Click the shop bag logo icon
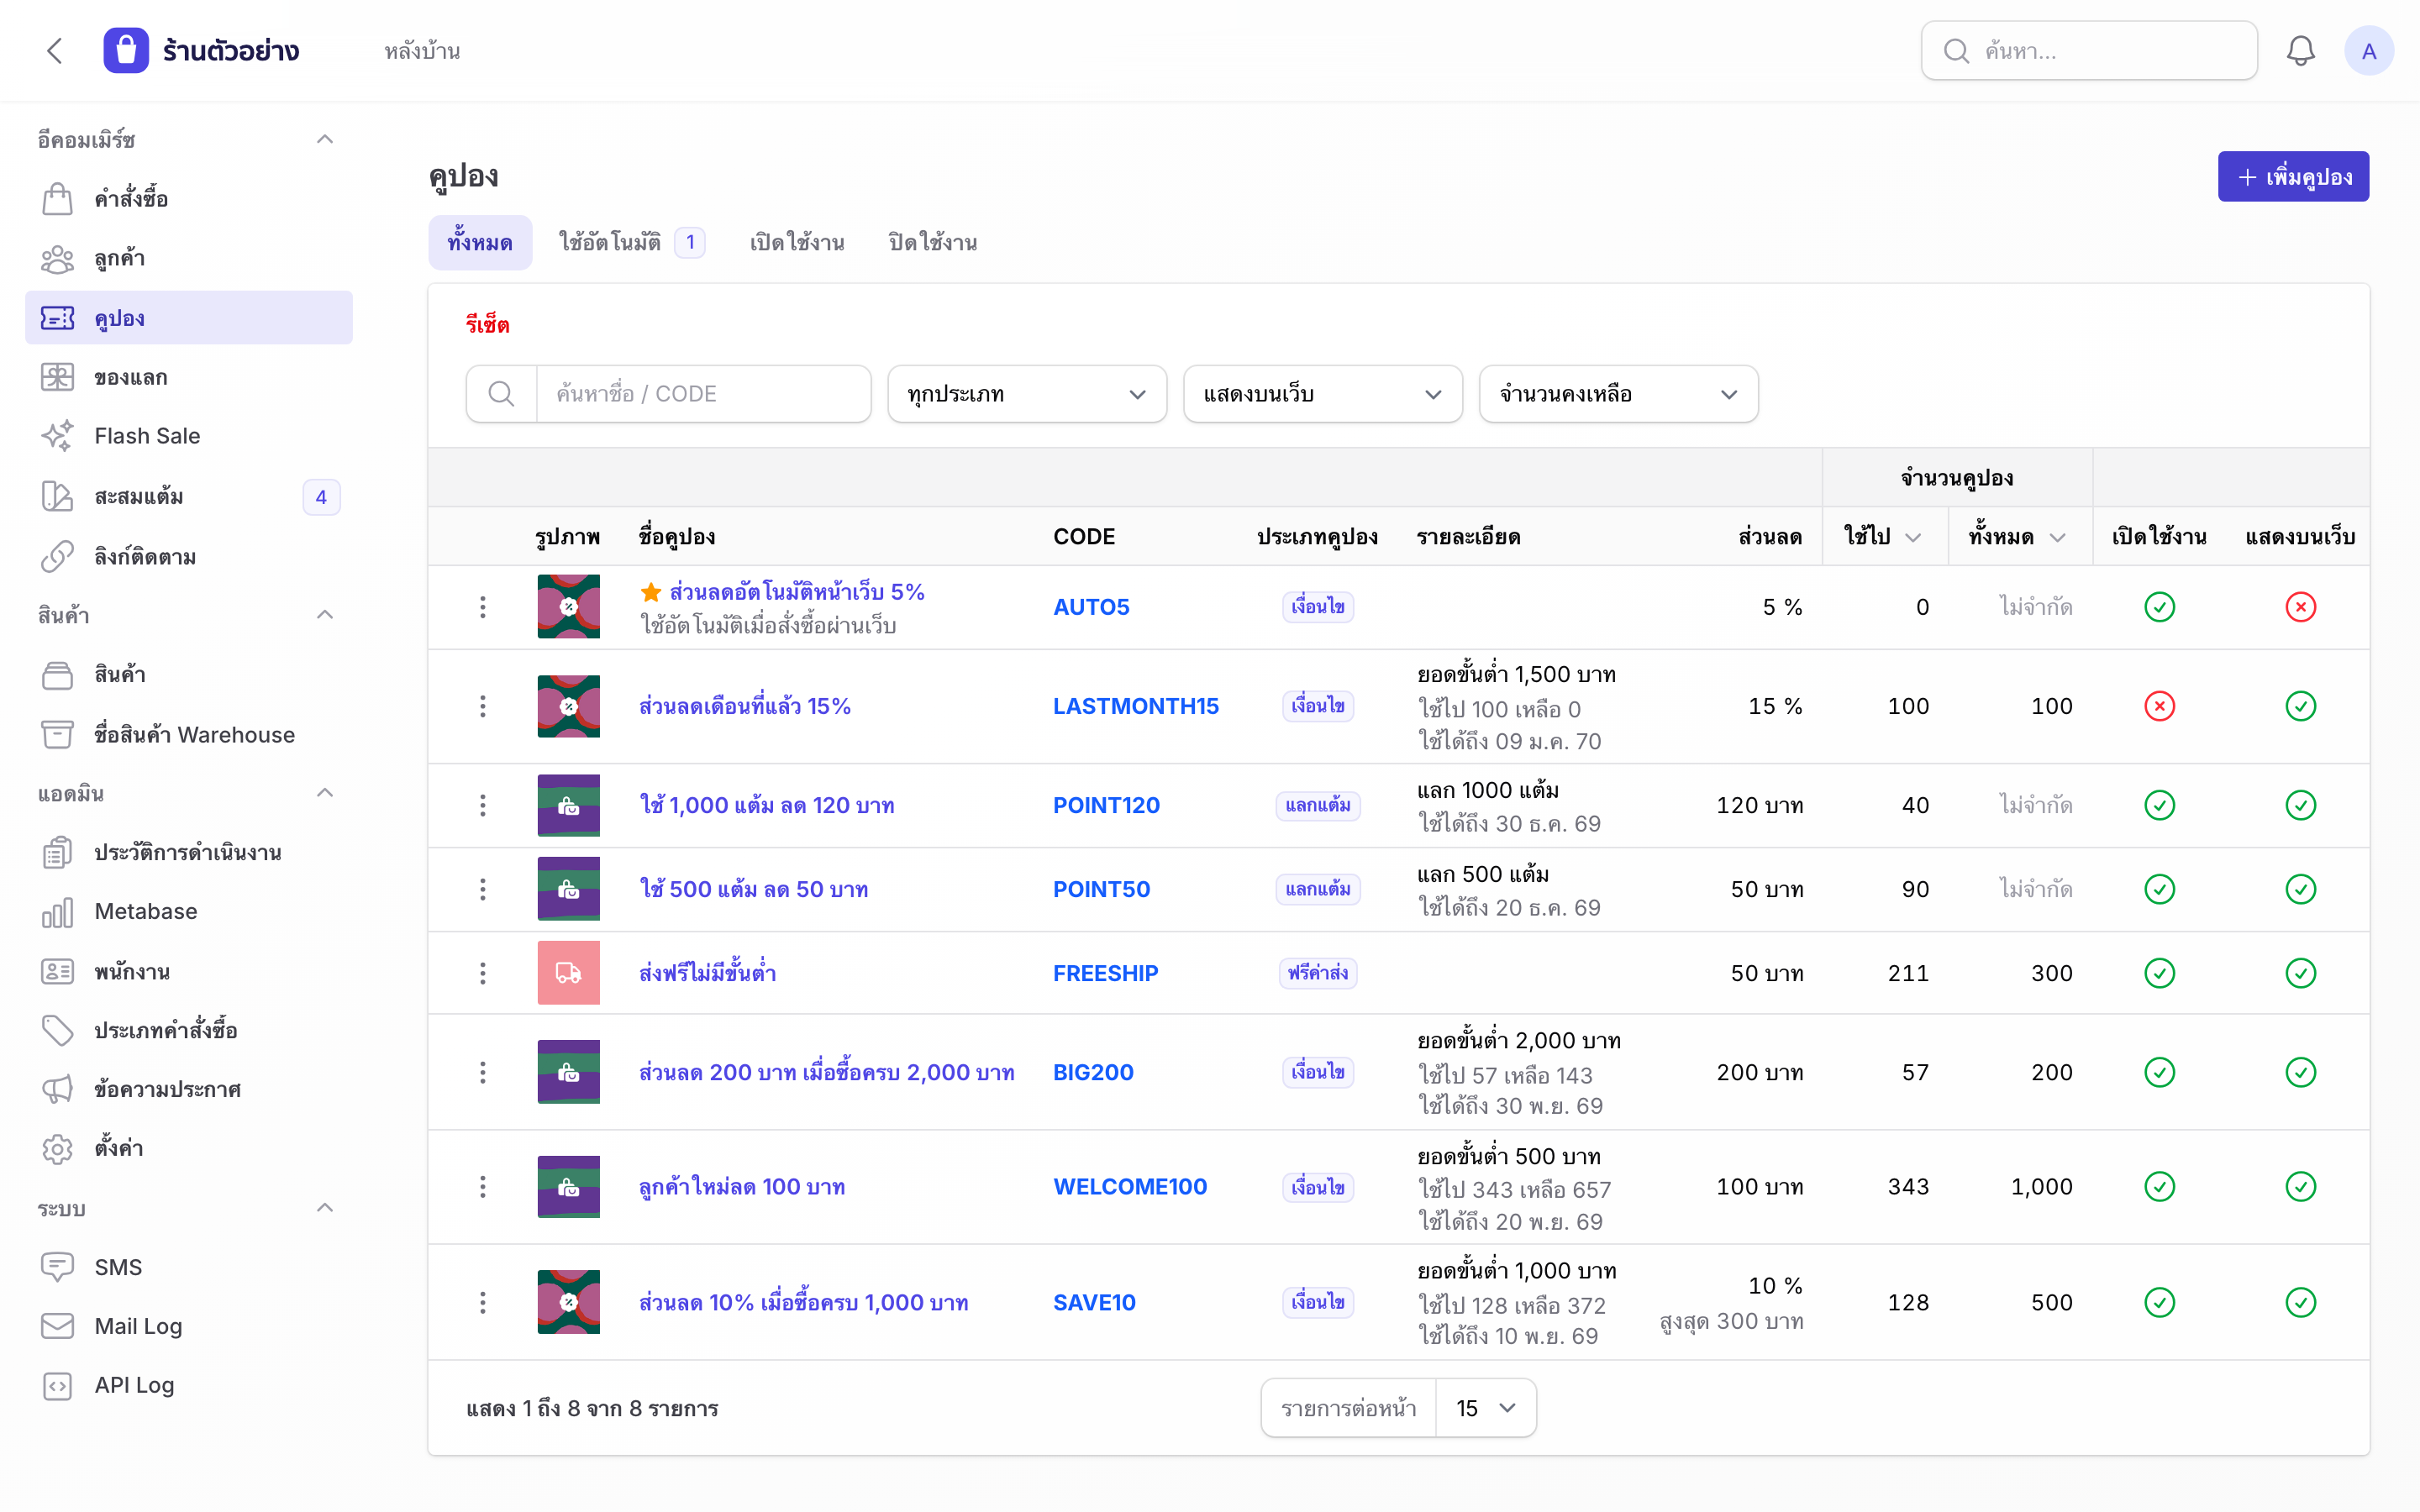Screen dimensions: 2420x1512 click(126, 51)
